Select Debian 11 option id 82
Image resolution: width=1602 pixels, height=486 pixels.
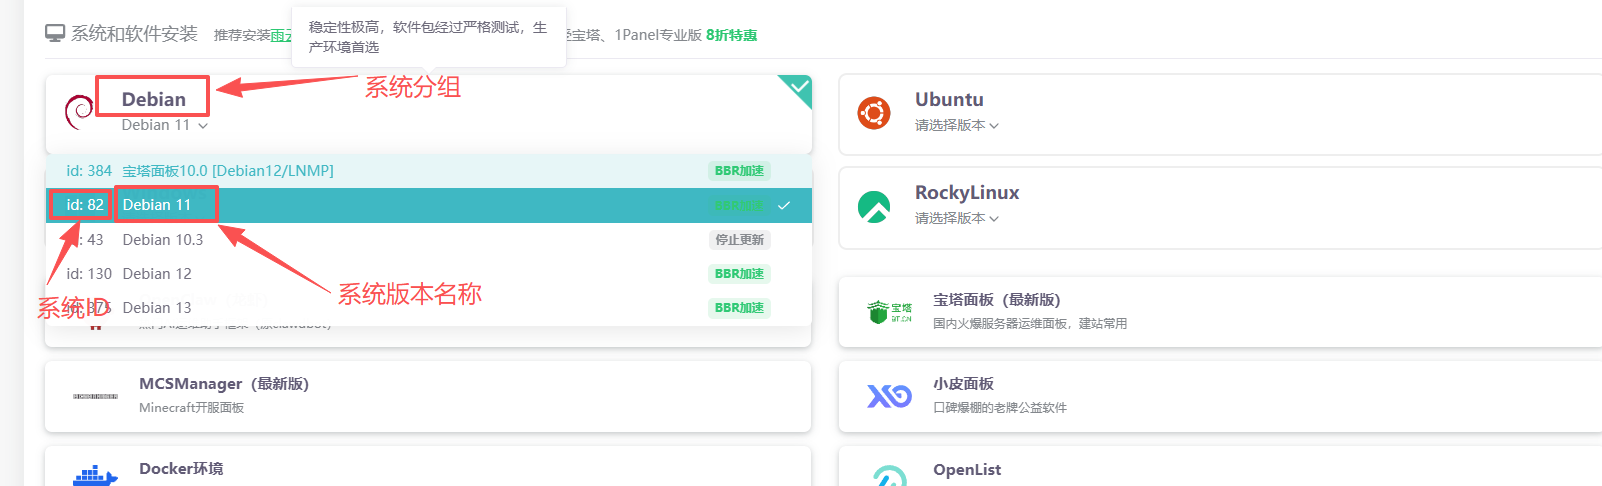(428, 205)
